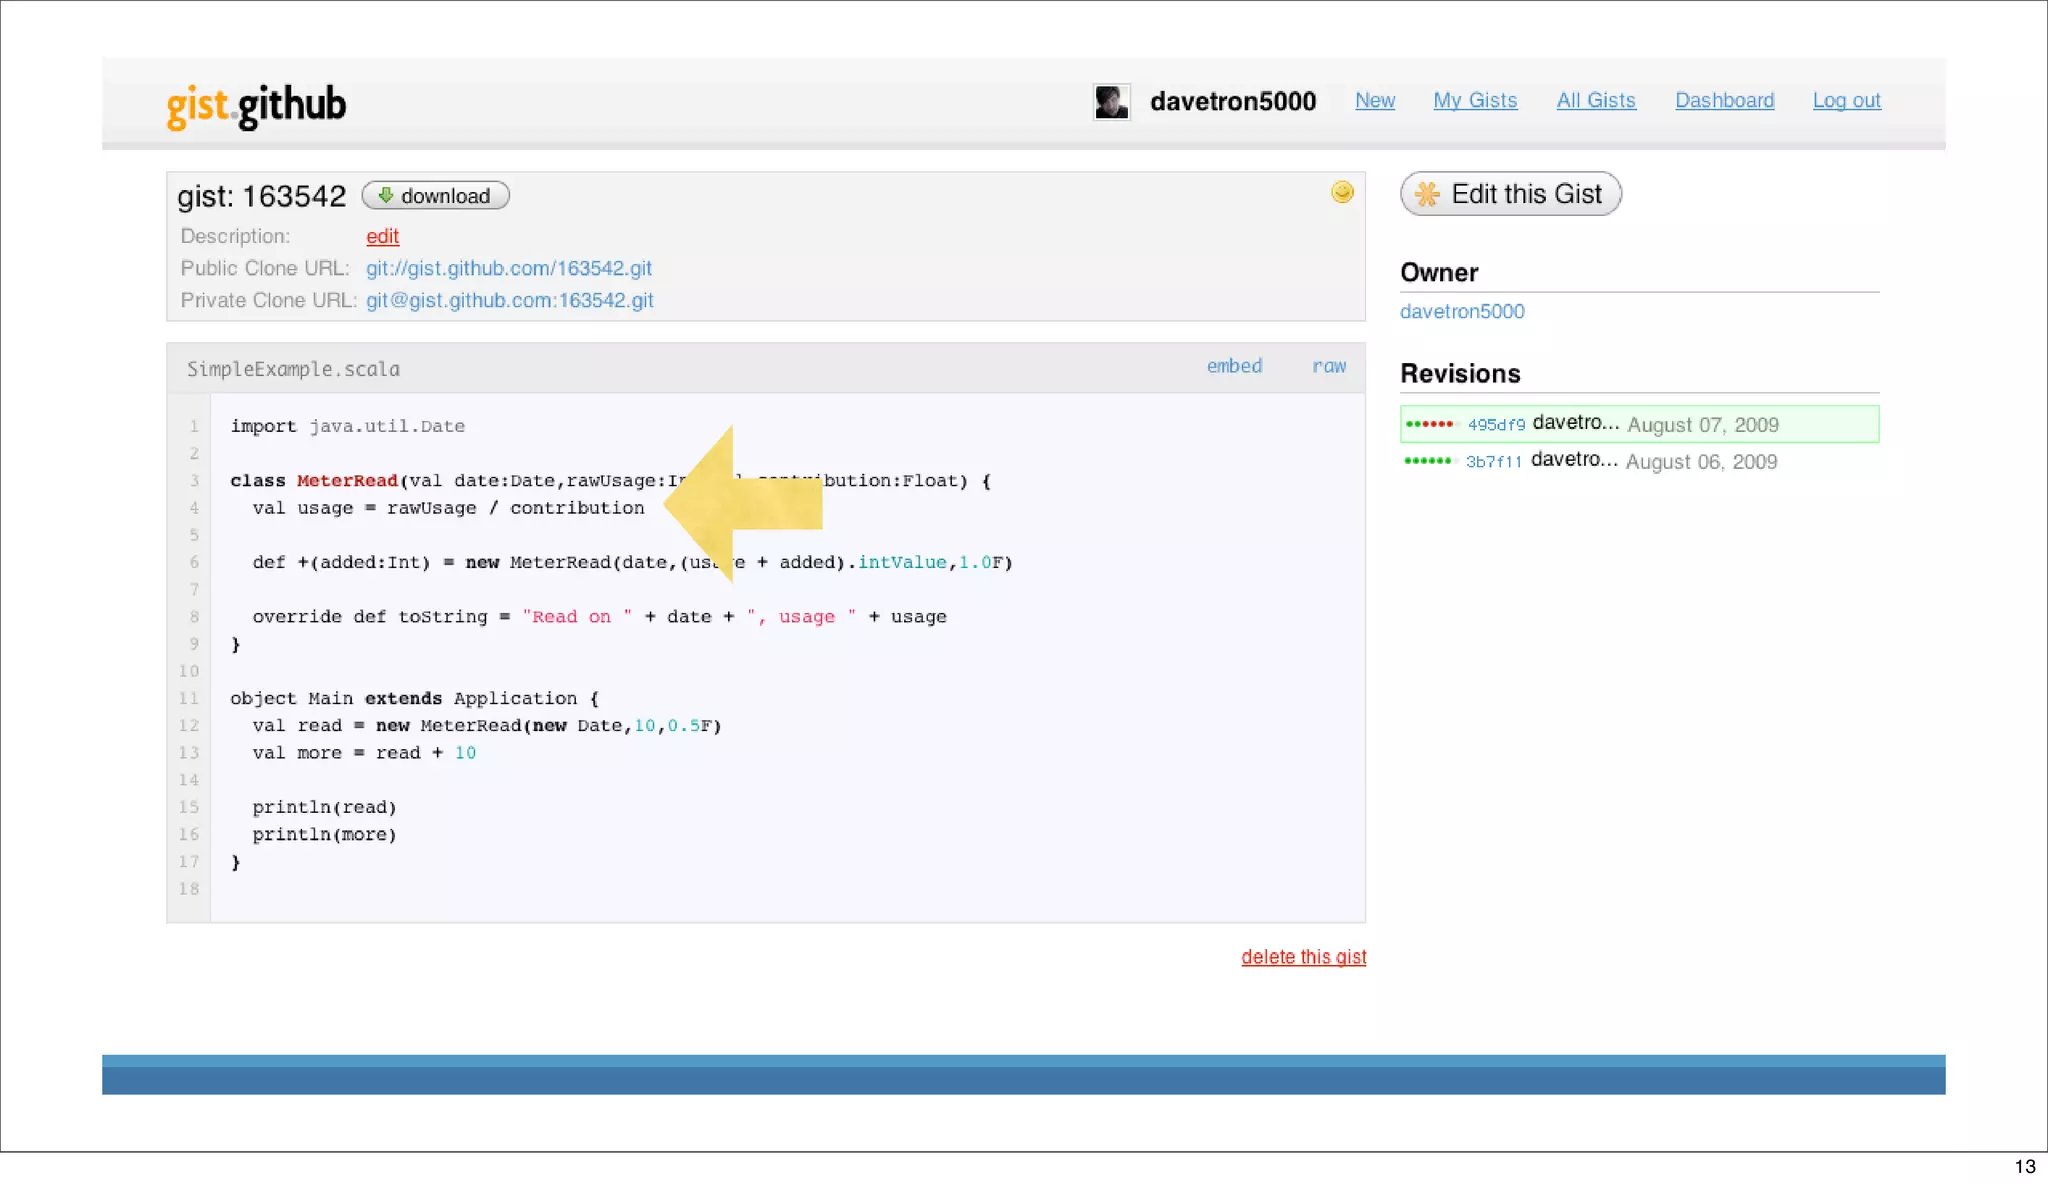Viewport: 2048px width, 1184px height.
Task: Open the raw view of SimpleExample.scala
Action: coord(1329,366)
